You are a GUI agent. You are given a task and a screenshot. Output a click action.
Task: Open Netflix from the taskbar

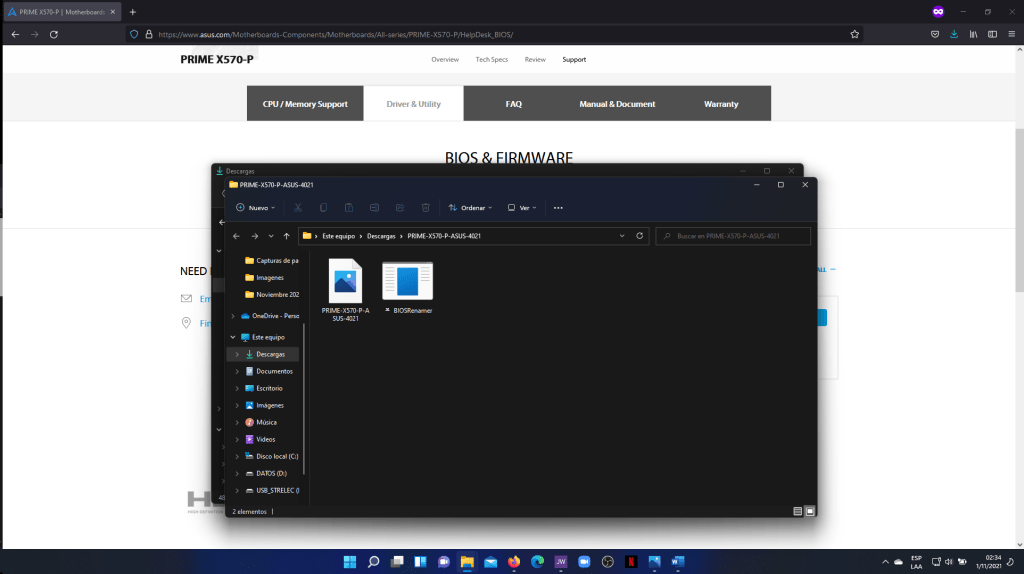click(x=630, y=561)
